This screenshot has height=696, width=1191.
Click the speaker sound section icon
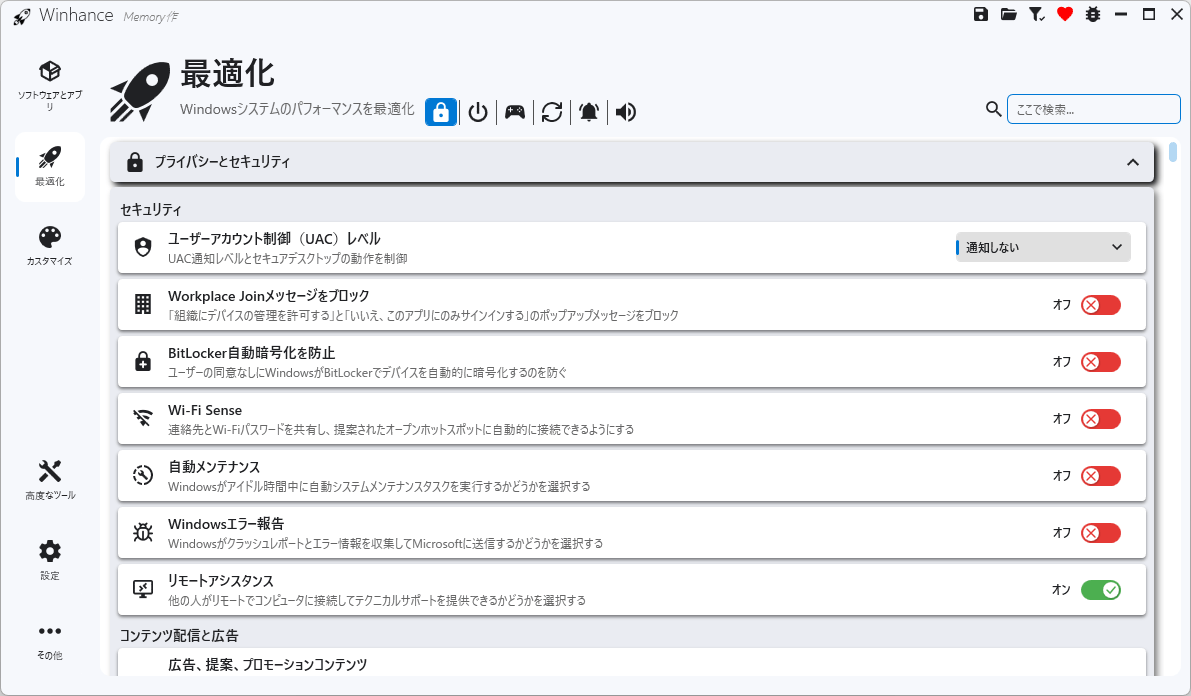pyautogui.click(x=626, y=112)
